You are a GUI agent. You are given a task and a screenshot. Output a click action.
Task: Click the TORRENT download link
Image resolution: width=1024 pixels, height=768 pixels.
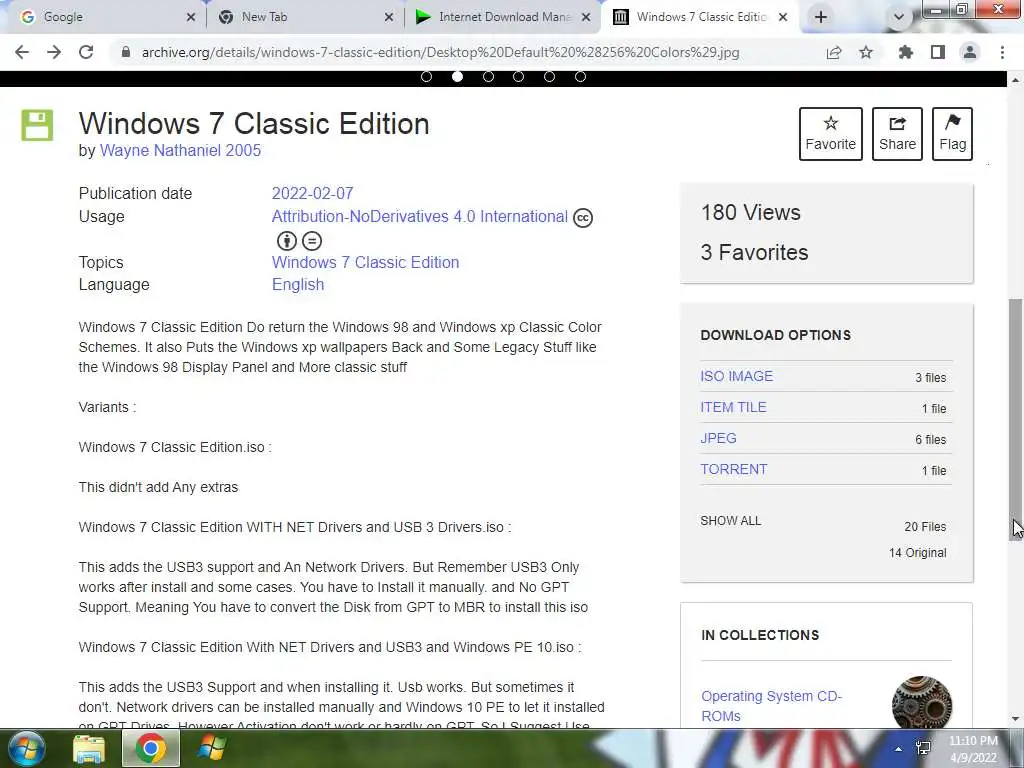click(734, 469)
